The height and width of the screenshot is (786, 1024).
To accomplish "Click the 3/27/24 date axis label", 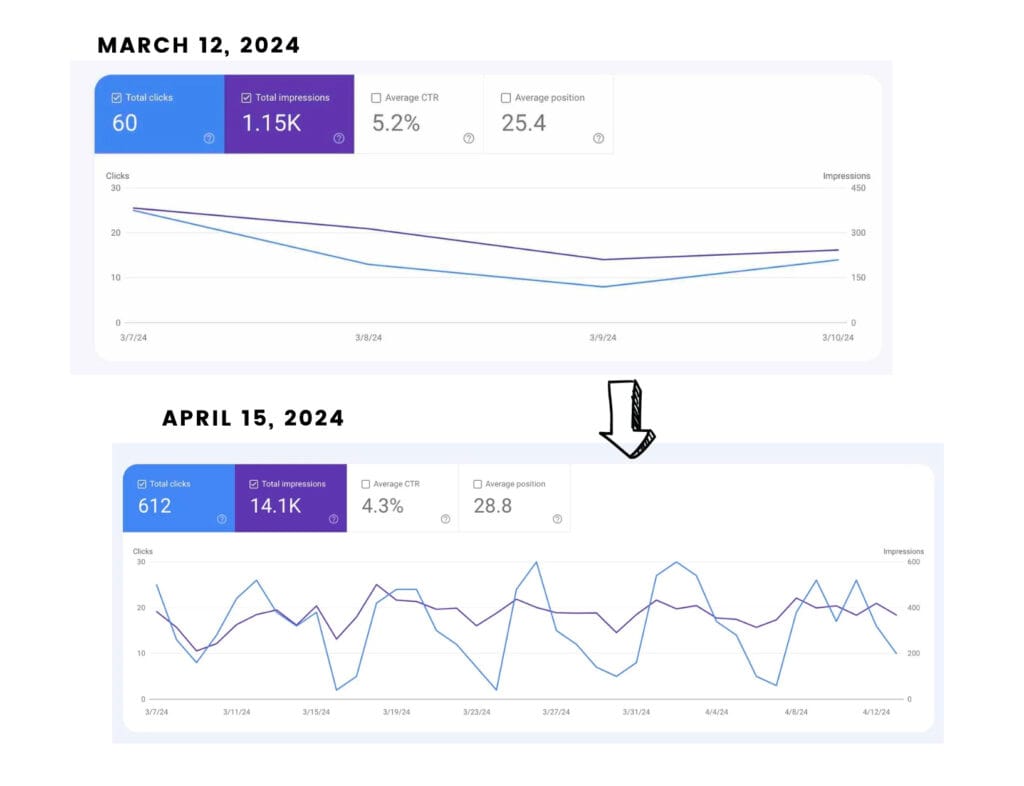I will (x=557, y=713).
